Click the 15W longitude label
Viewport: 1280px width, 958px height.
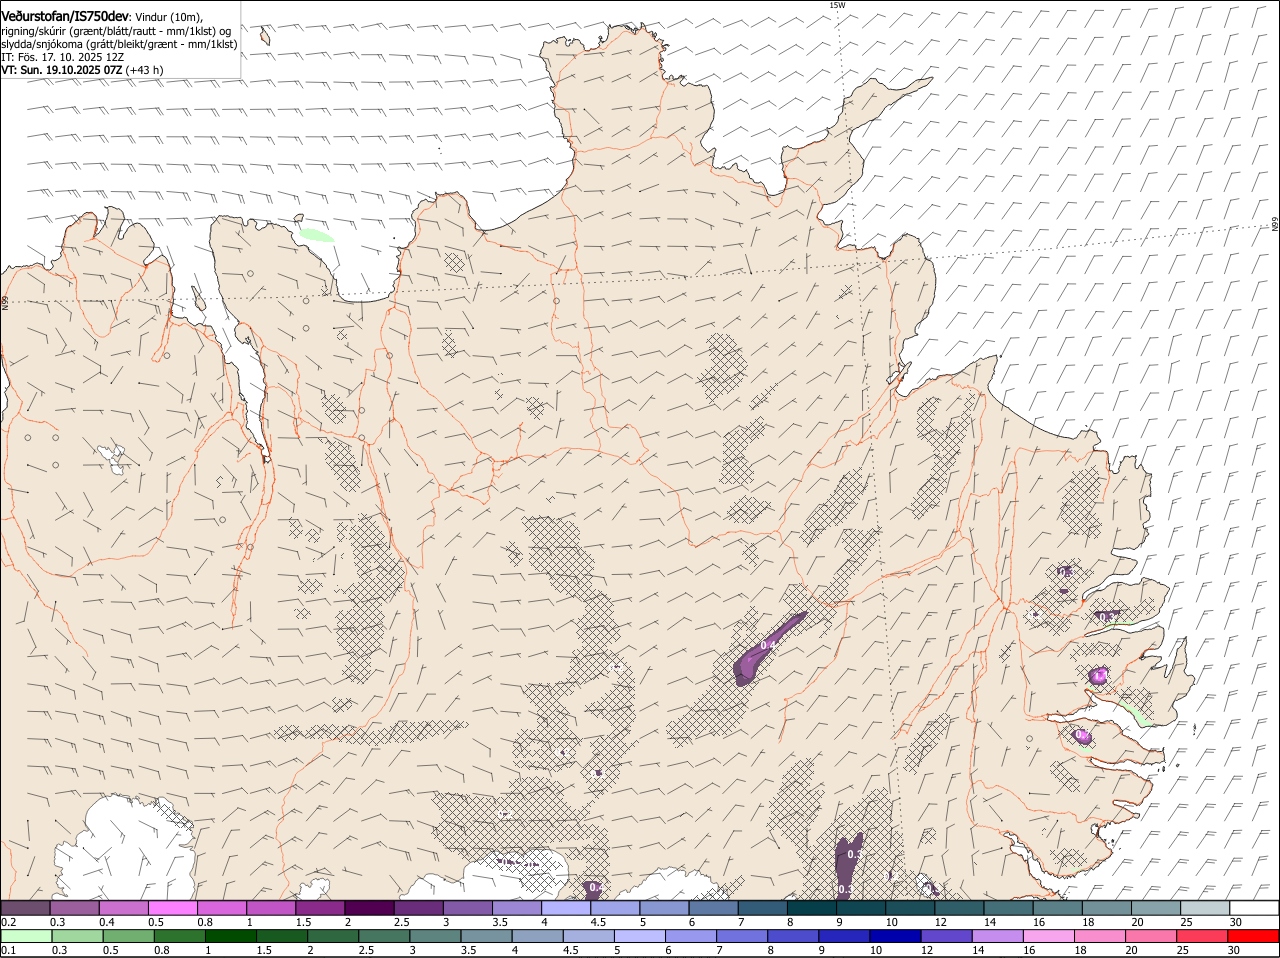point(837,6)
